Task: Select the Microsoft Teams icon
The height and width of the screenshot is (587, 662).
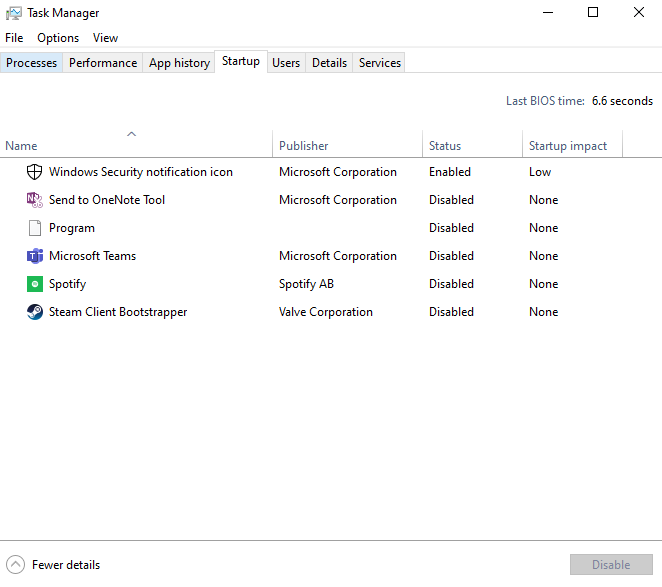Action: [34, 256]
